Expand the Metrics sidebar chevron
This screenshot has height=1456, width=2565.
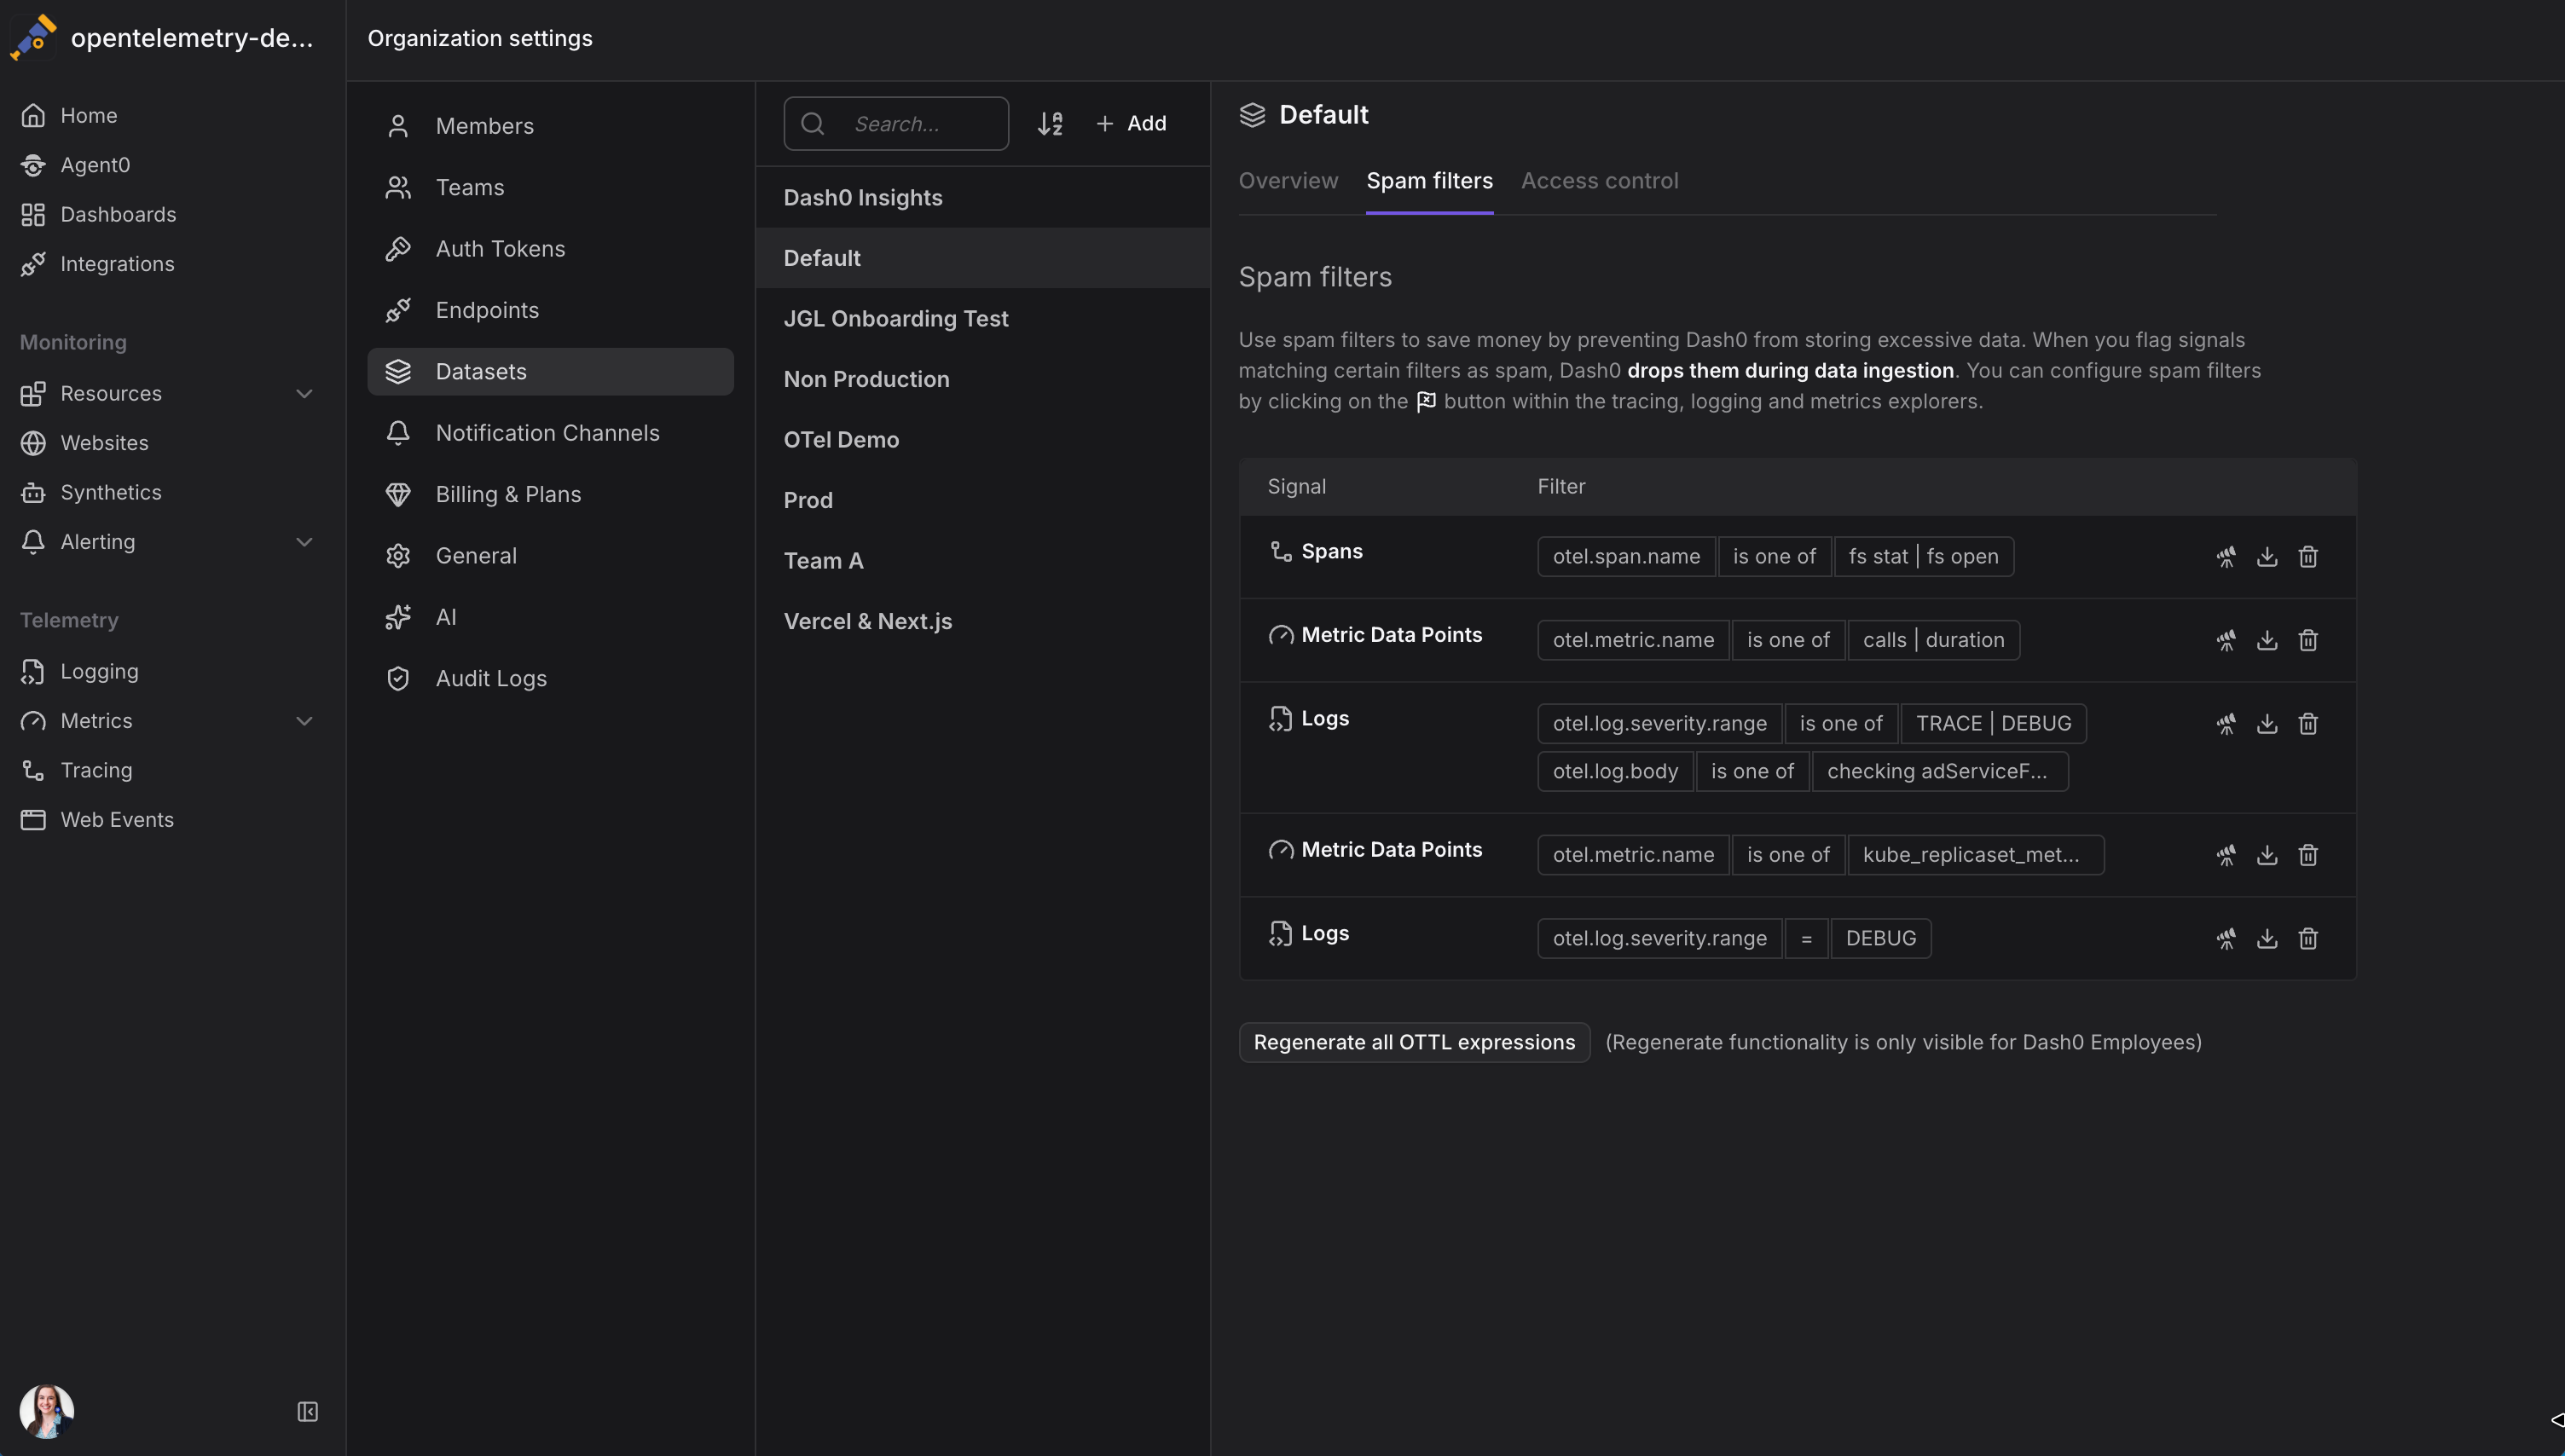(x=304, y=721)
